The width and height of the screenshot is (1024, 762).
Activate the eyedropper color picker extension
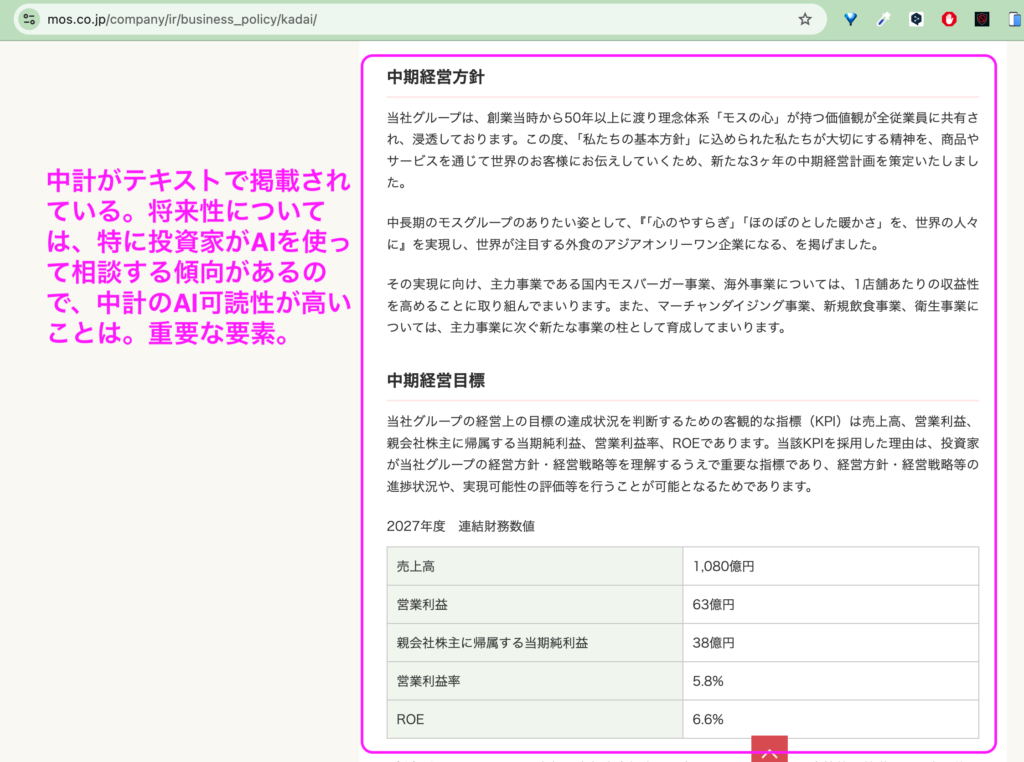(883, 19)
